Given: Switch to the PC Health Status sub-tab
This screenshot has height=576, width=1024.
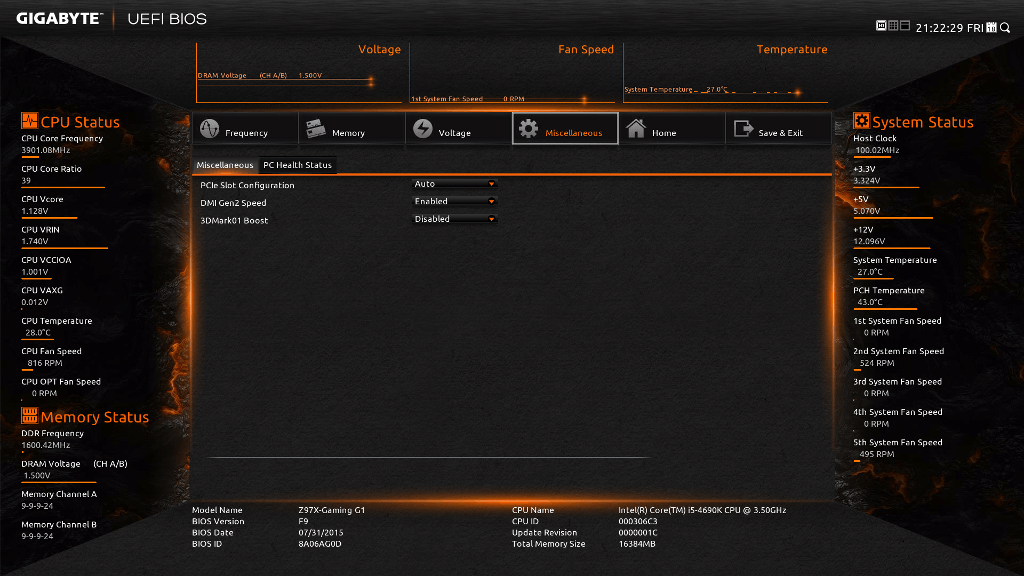Looking at the screenshot, I should click(297, 165).
